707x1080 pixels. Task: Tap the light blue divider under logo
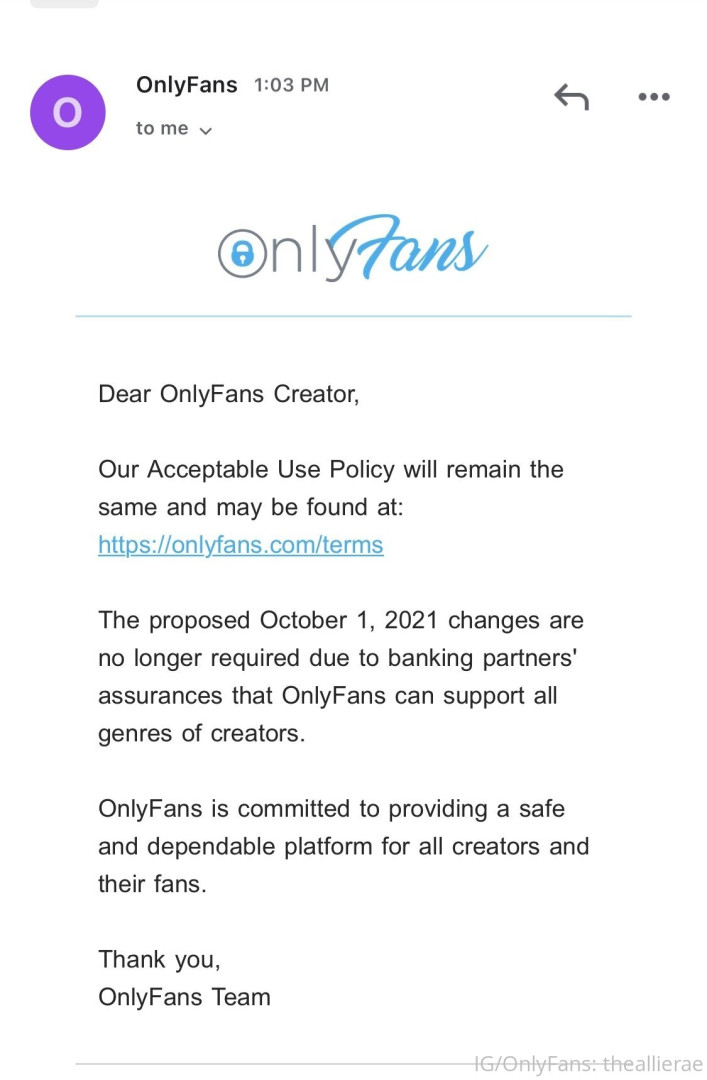(x=353, y=316)
